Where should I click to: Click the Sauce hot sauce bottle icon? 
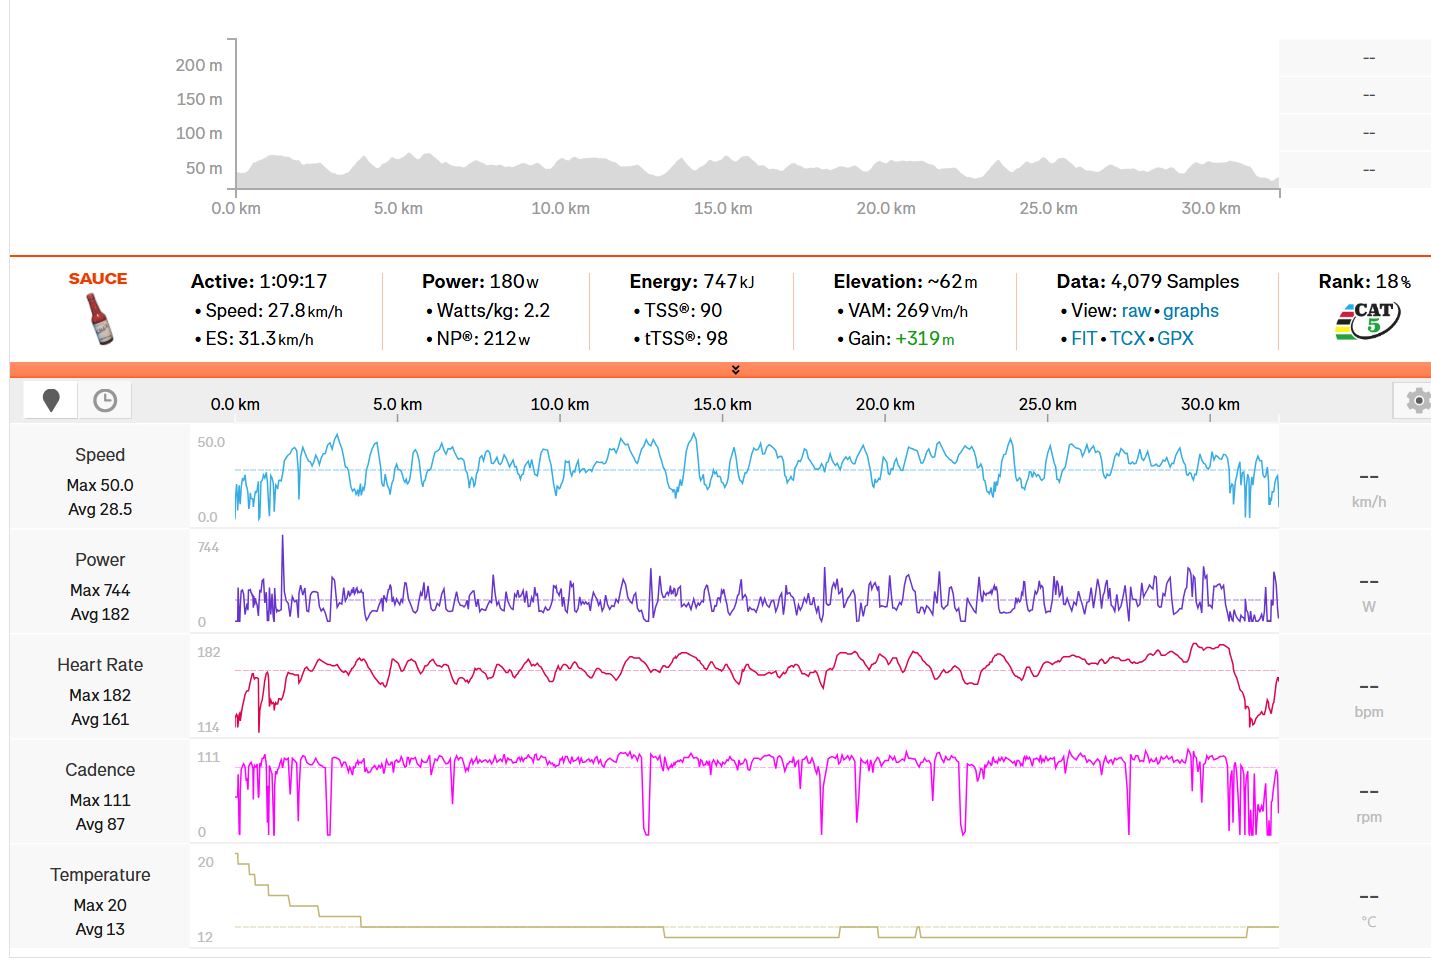click(98, 319)
